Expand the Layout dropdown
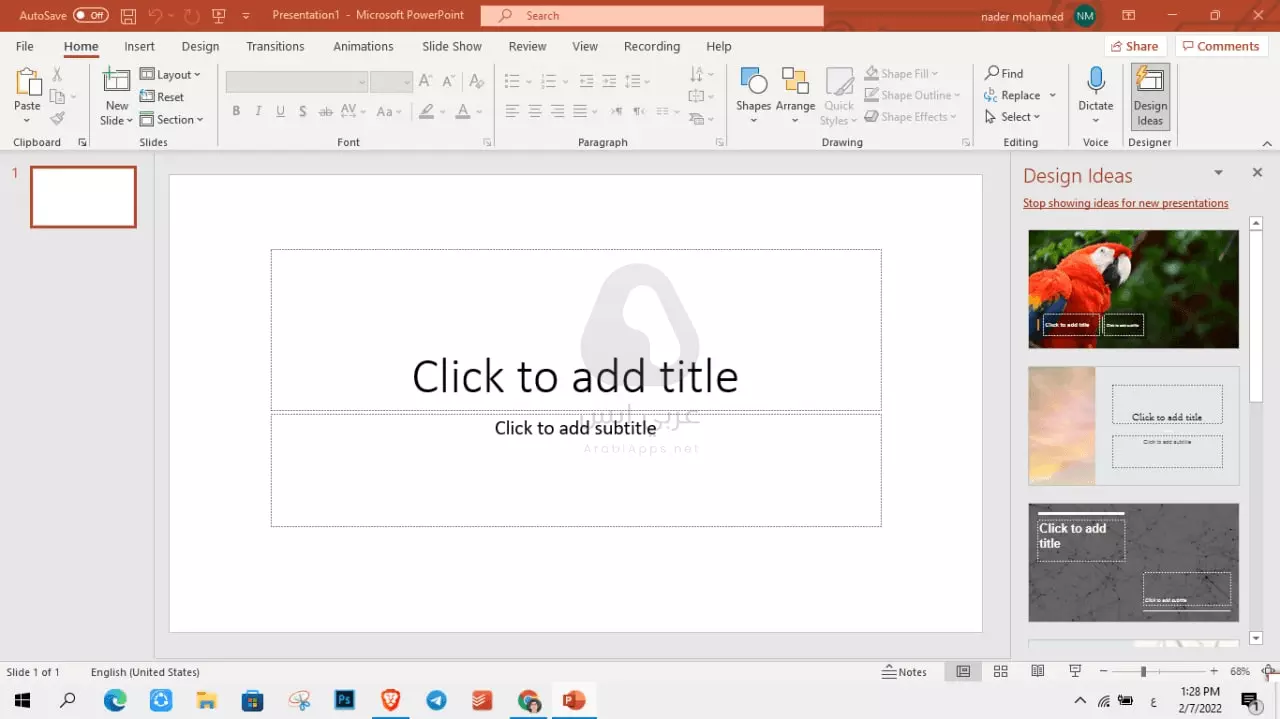The width and height of the screenshot is (1280, 719). click(x=170, y=74)
